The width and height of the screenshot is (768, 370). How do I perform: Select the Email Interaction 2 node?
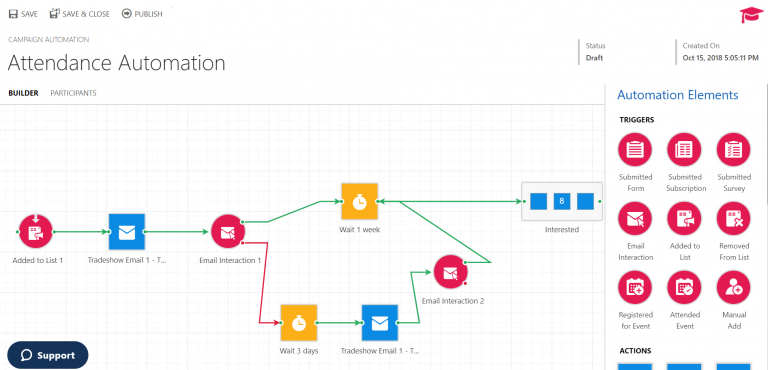pyautogui.click(x=451, y=272)
